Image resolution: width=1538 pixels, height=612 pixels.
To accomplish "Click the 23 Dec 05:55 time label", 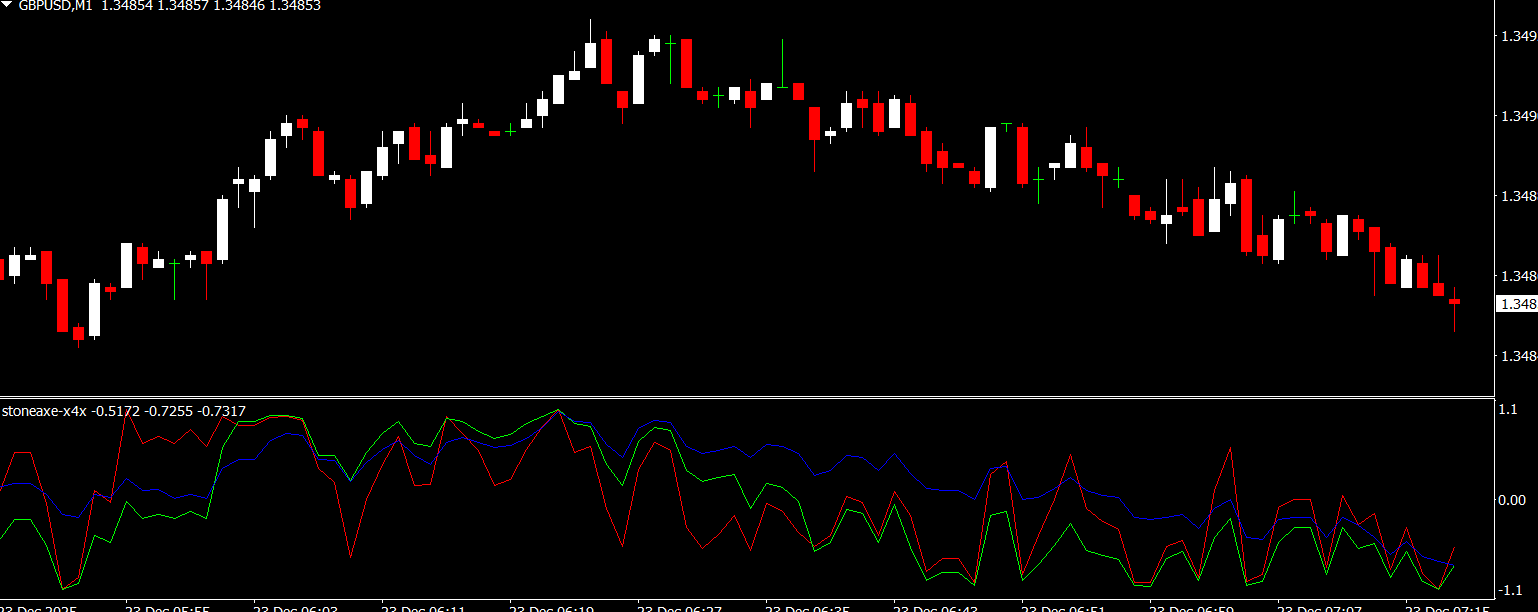I will 167,607.
